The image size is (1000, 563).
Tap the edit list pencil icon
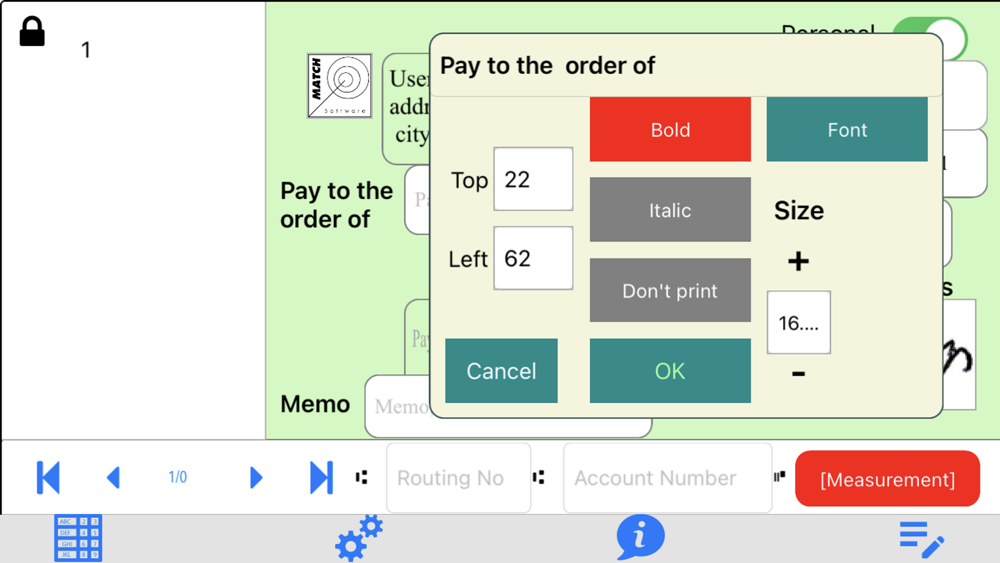pos(921,539)
